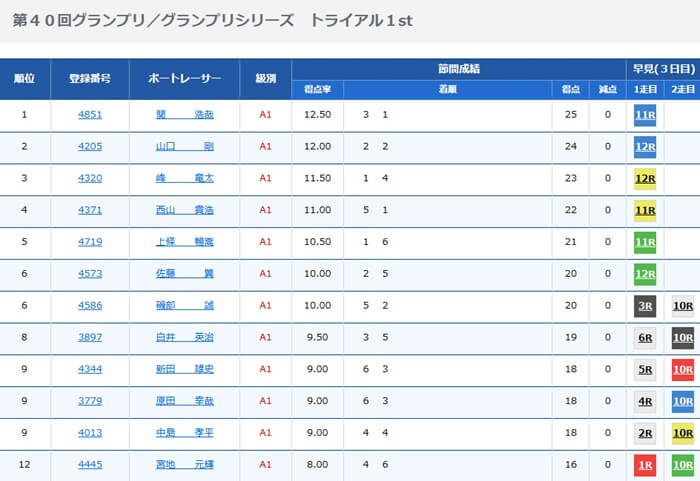This screenshot has width=700, height=481.
Task: Select the yellow 11R badge in racer 4371's row
Action: (x=645, y=211)
